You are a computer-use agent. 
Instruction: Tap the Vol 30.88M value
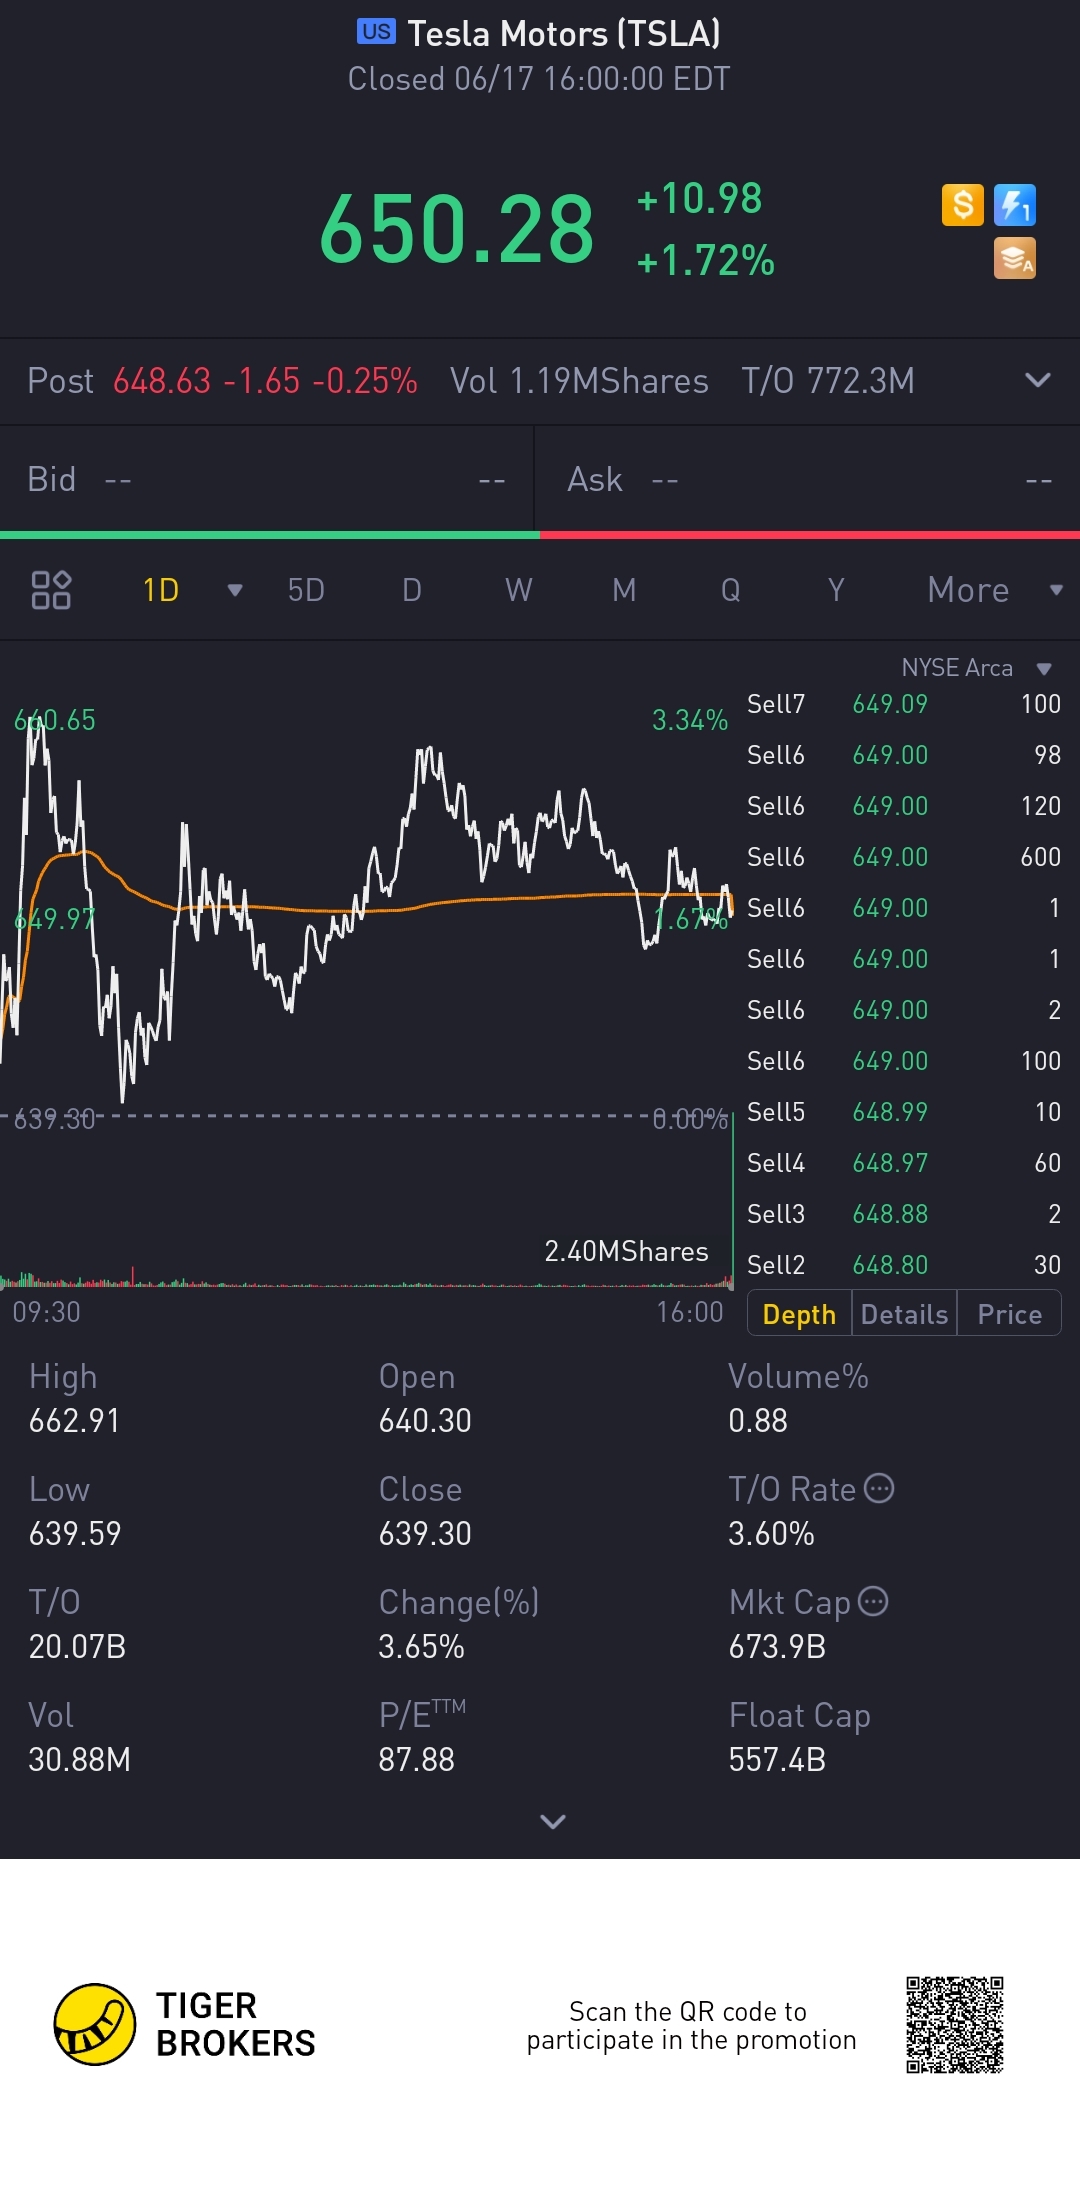[x=79, y=1760]
